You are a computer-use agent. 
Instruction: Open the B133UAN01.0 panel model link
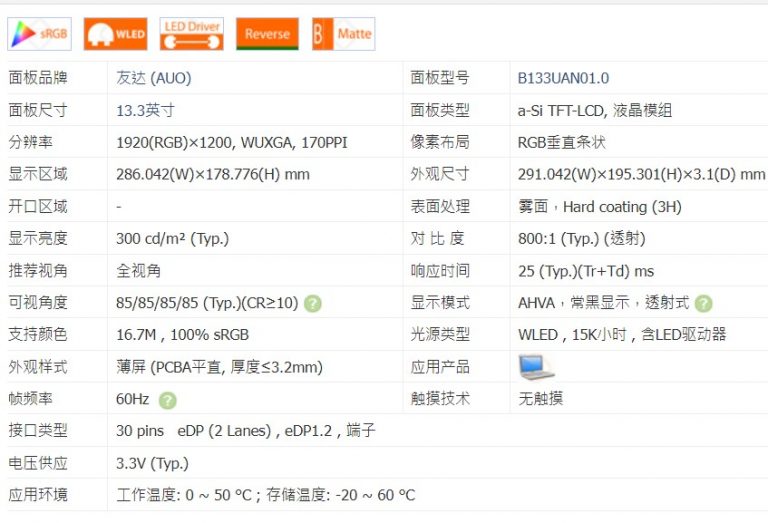pyautogui.click(x=563, y=78)
